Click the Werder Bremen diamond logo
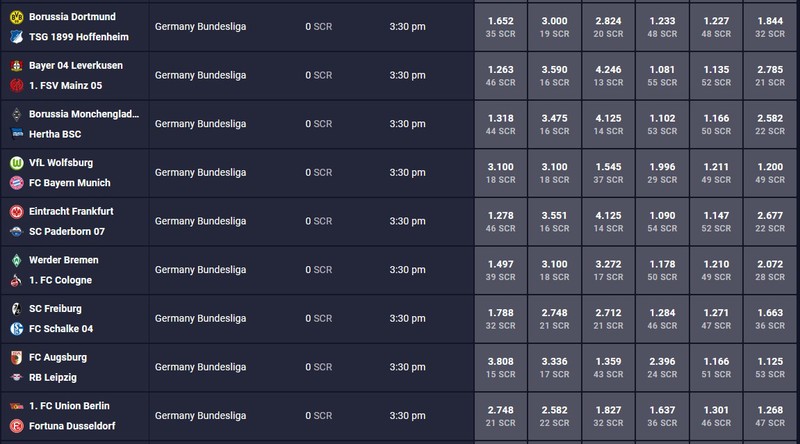The image size is (800, 444). click(16, 260)
